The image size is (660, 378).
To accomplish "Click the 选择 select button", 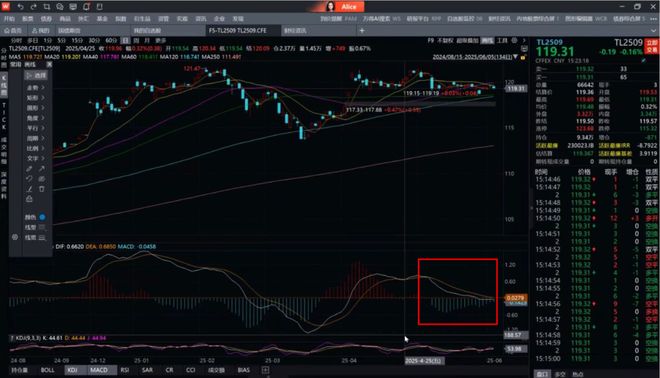I will click(x=36, y=75).
